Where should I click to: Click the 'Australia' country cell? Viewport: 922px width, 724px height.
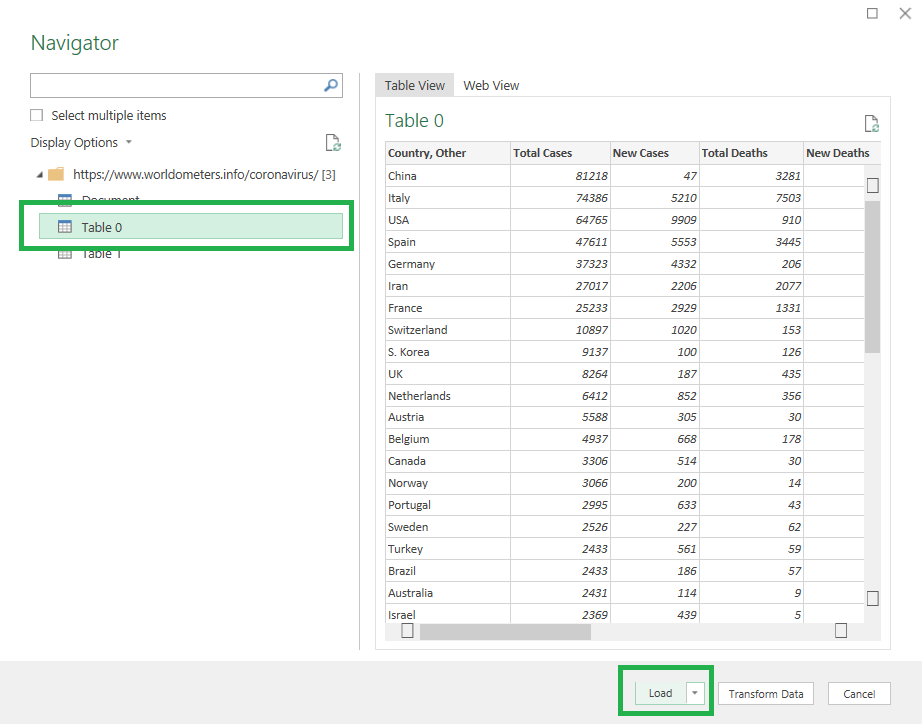coord(447,593)
